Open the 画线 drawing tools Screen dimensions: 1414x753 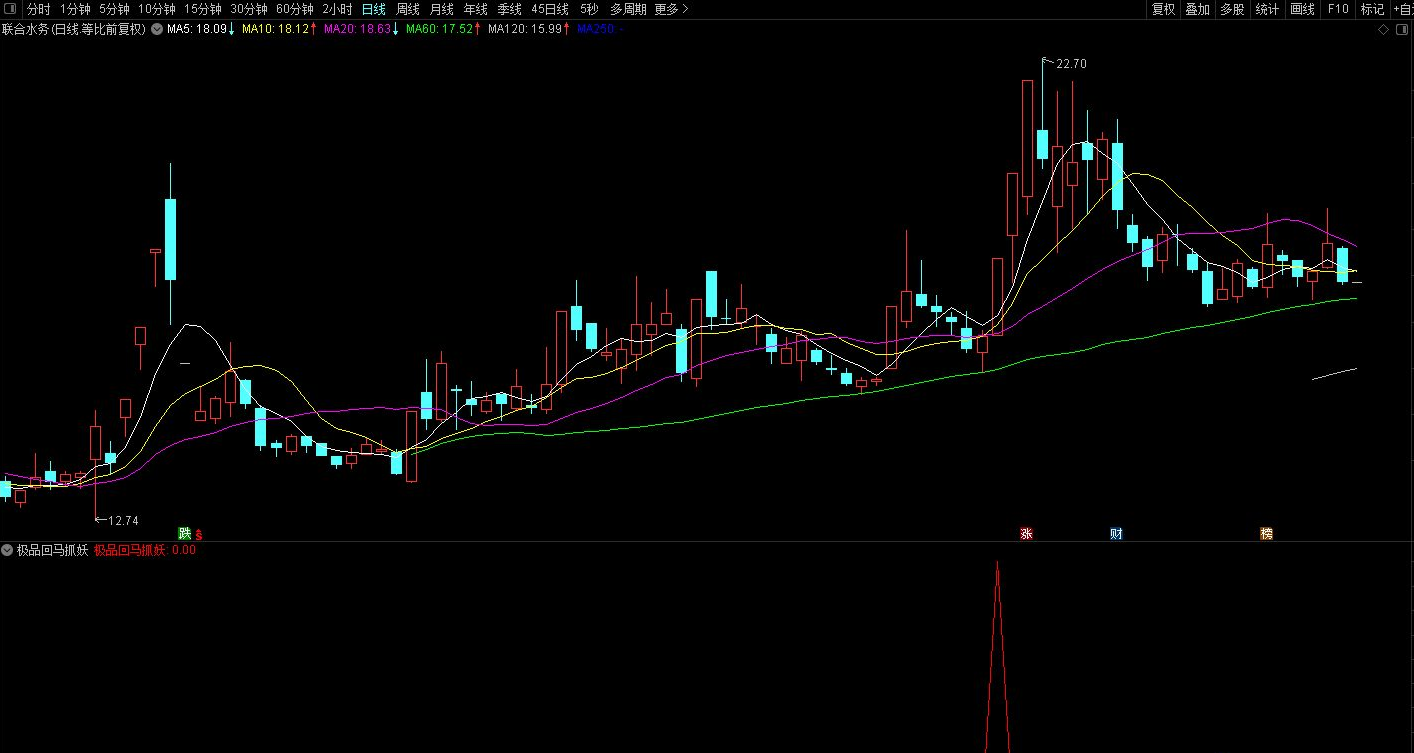point(1302,9)
